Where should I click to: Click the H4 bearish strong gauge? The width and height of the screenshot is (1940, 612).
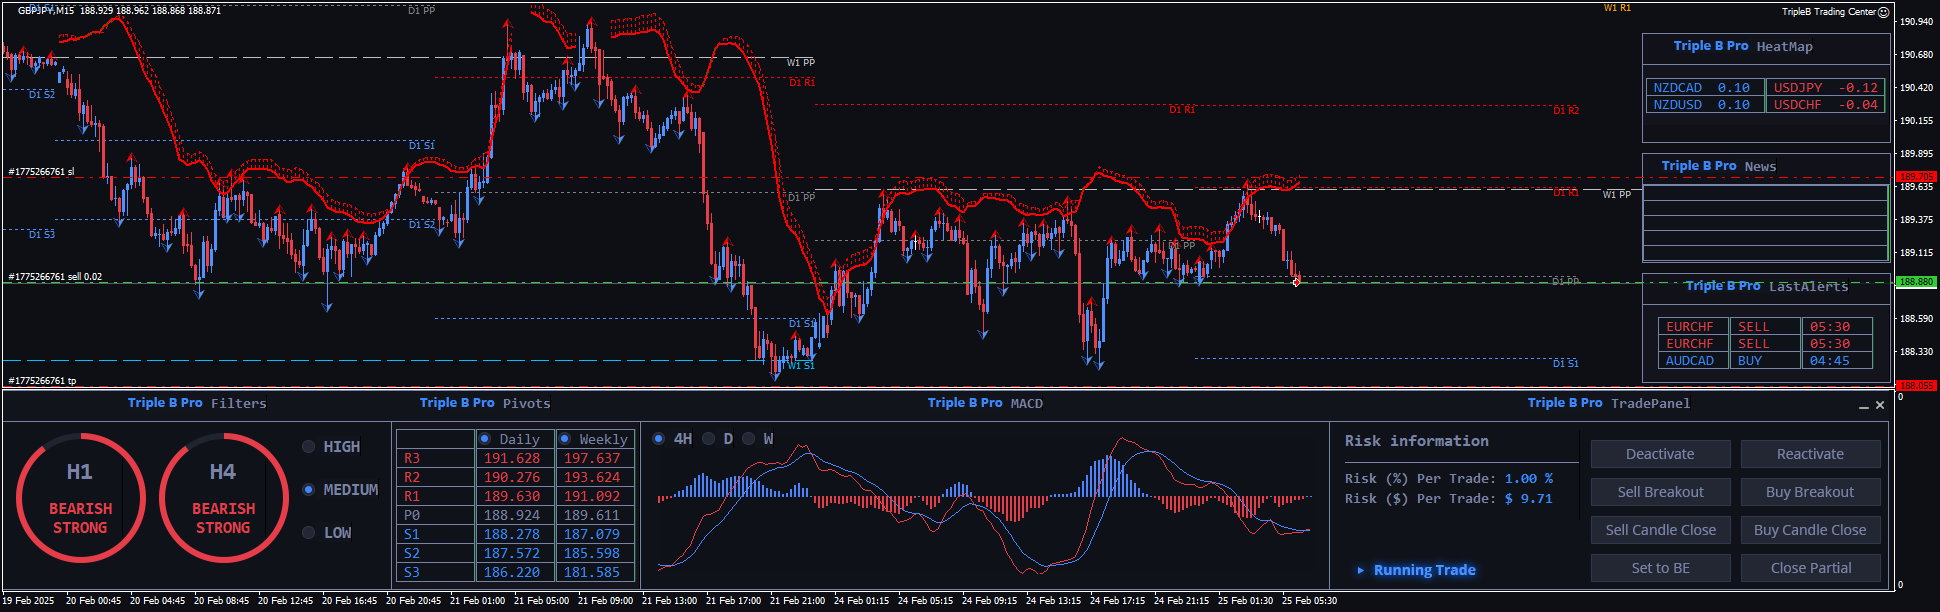click(223, 497)
